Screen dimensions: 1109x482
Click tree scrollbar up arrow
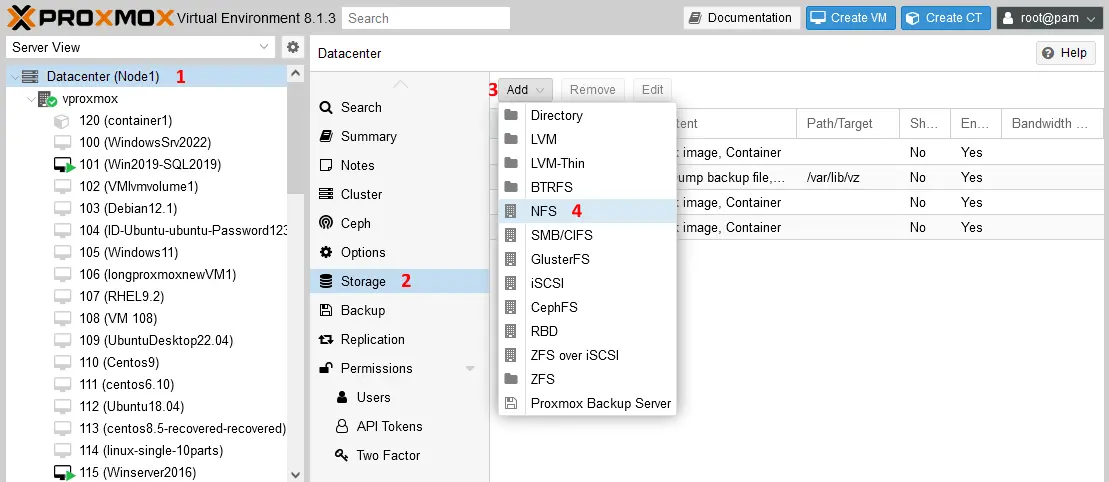pyautogui.click(x=296, y=73)
